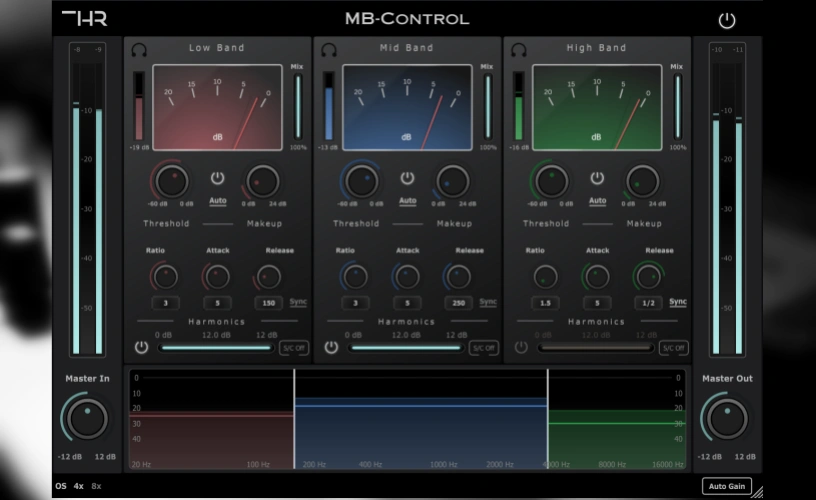Toggle the plugin master power button

click(727, 20)
